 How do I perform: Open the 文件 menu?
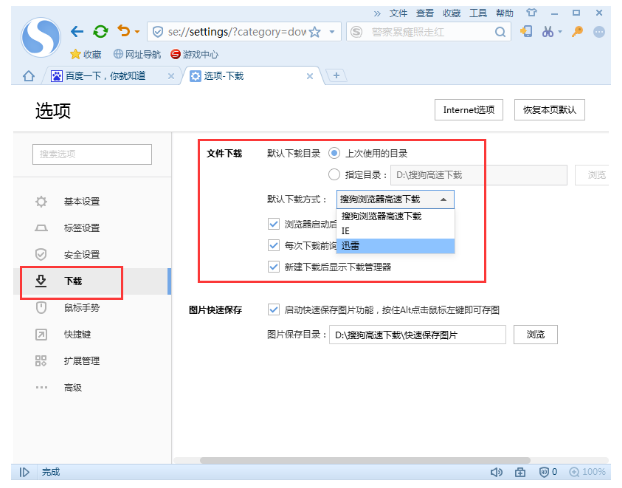(x=398, y=13)
